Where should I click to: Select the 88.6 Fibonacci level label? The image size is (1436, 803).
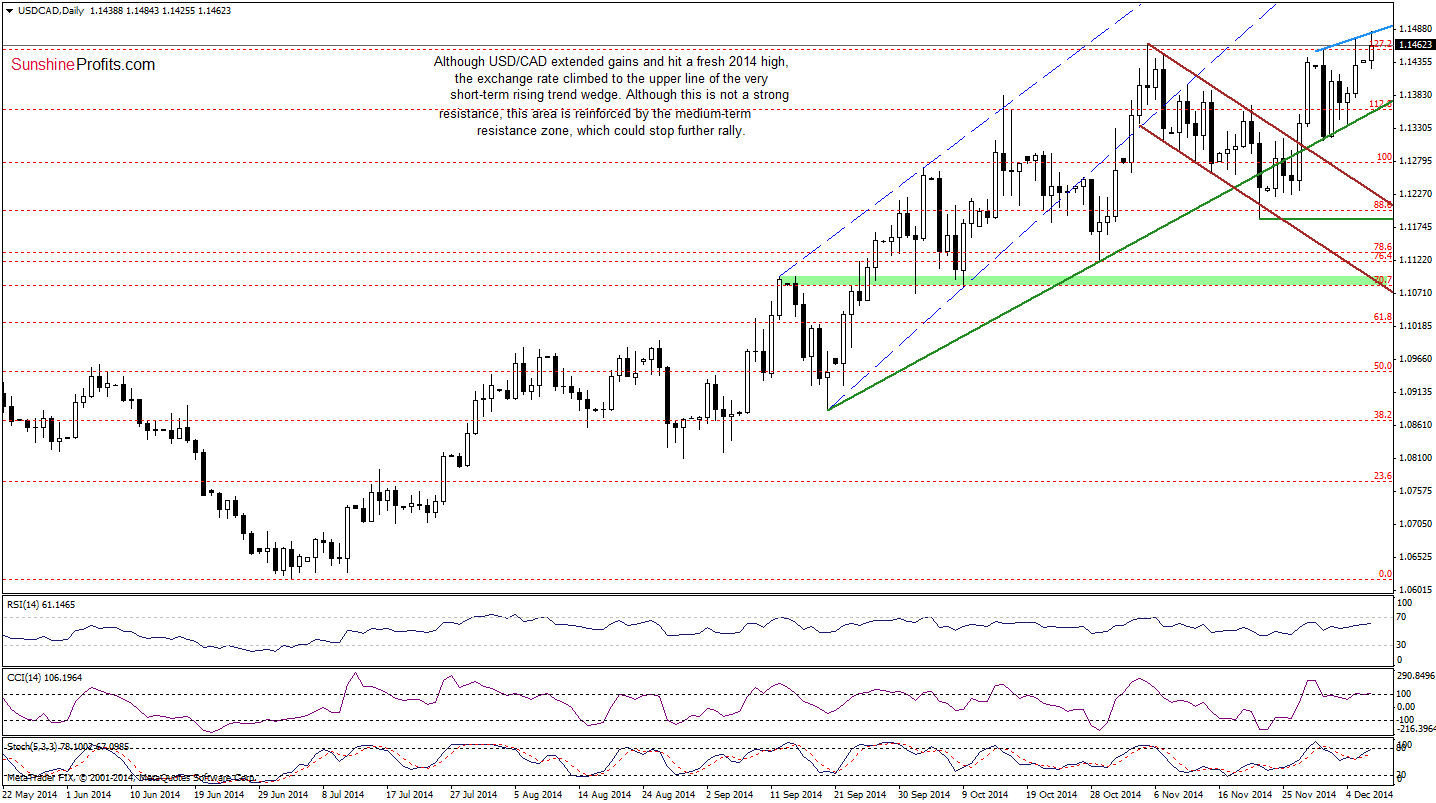click(1382, 205)
